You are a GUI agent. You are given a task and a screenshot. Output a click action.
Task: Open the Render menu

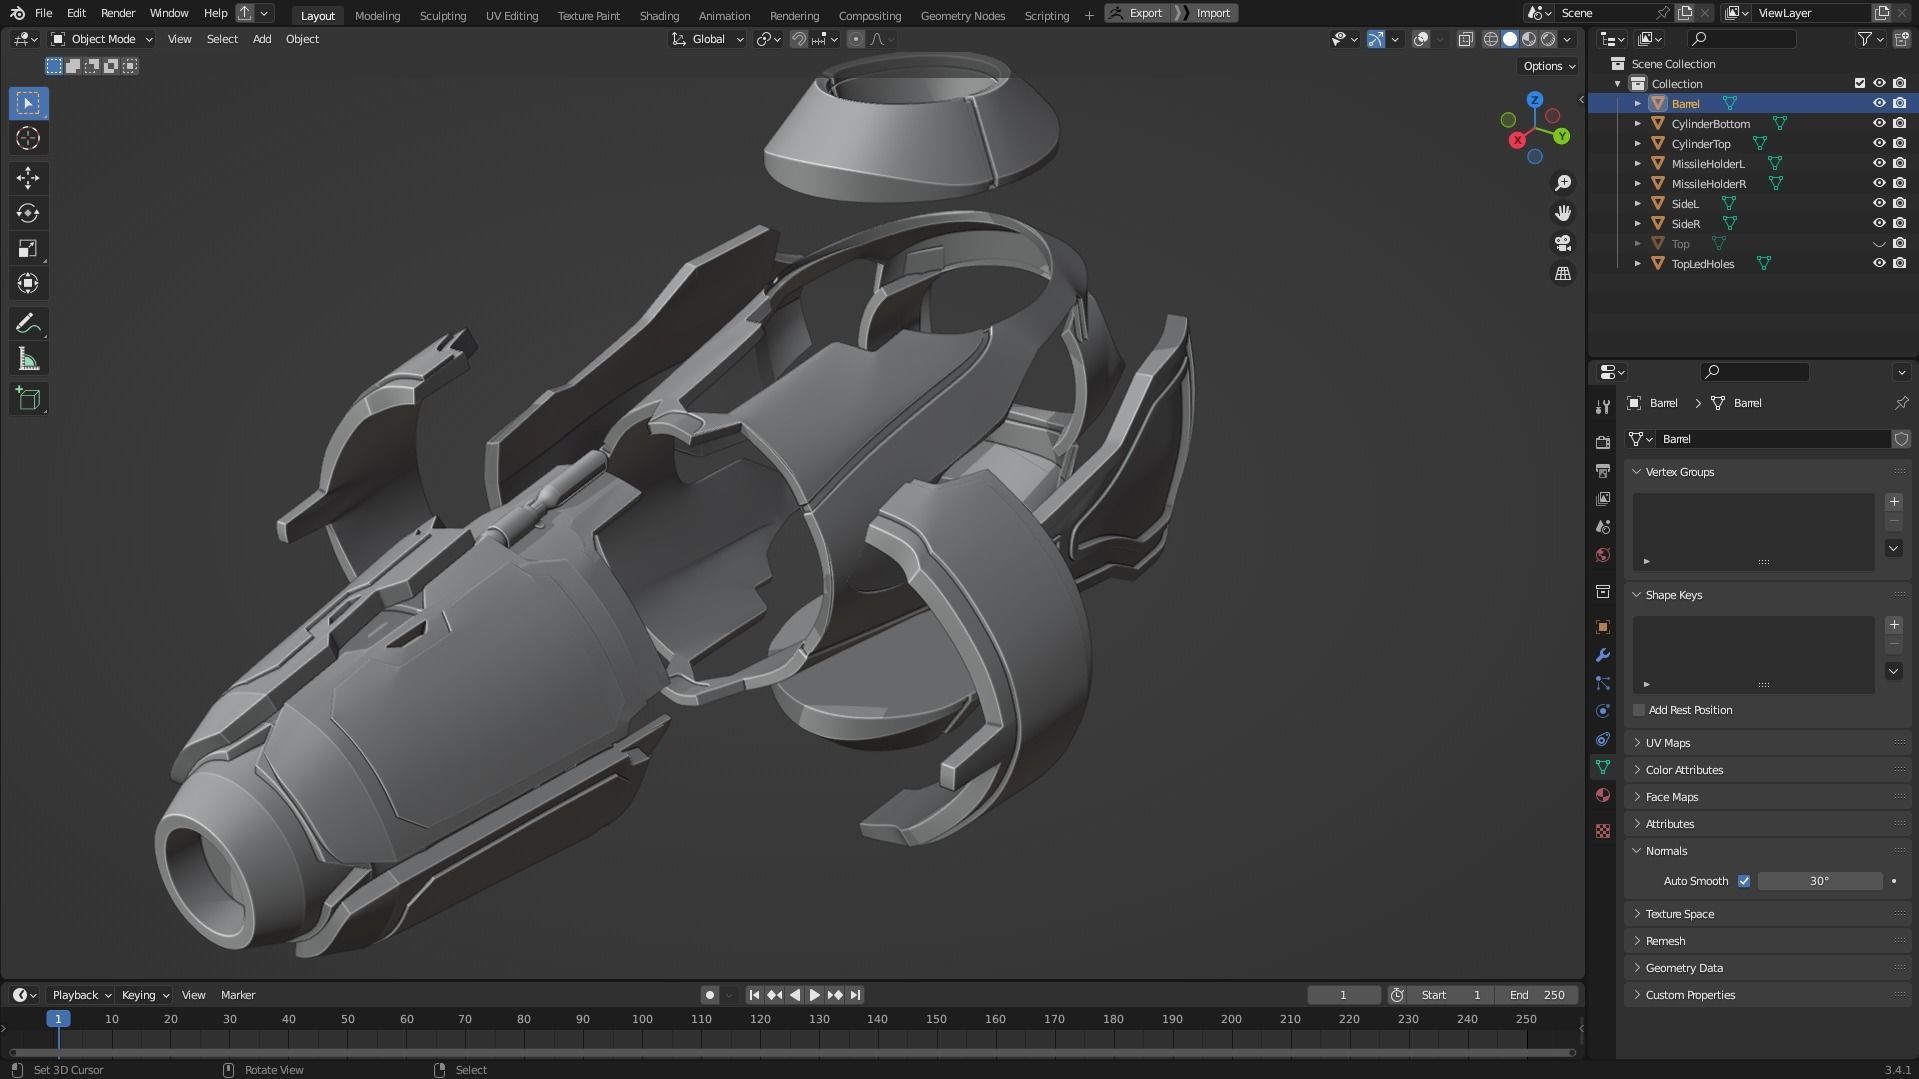click(118, 13)
